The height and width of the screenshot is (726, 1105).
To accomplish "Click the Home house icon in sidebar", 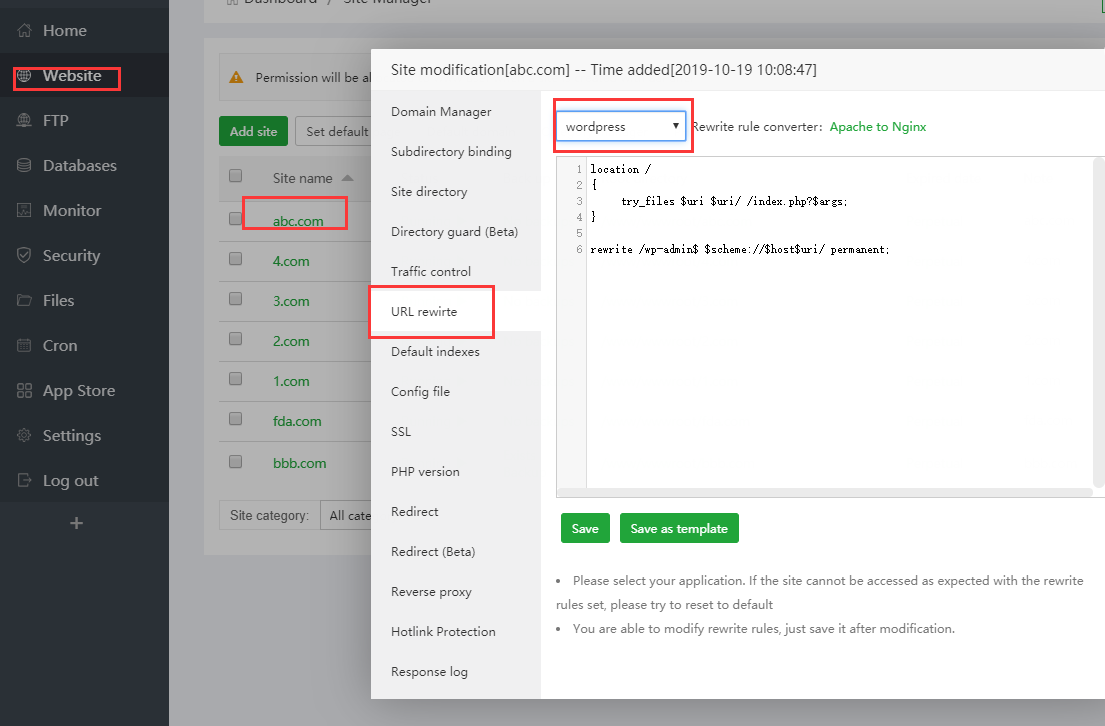I will coord(24,30).
